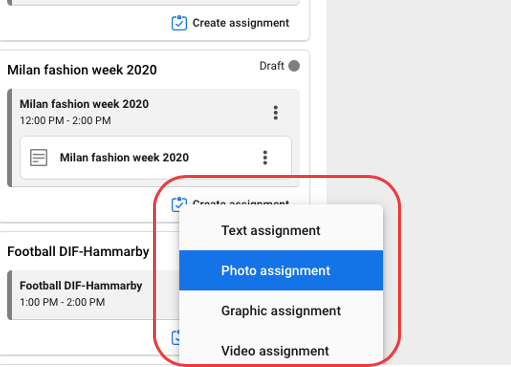Click the top Create assignment clipboard icon
Image resolution: width=511 pixels, height=367 pixels.
pos(179,23)
